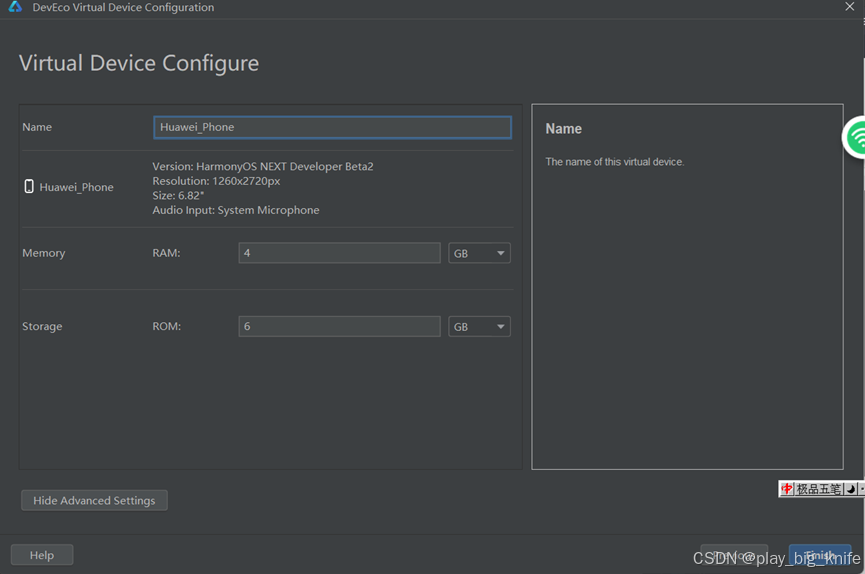This screenshot has width=865, height=574.
Task: Click the phone icon beside Huawei_Phone
Action: tap(29, 187)
